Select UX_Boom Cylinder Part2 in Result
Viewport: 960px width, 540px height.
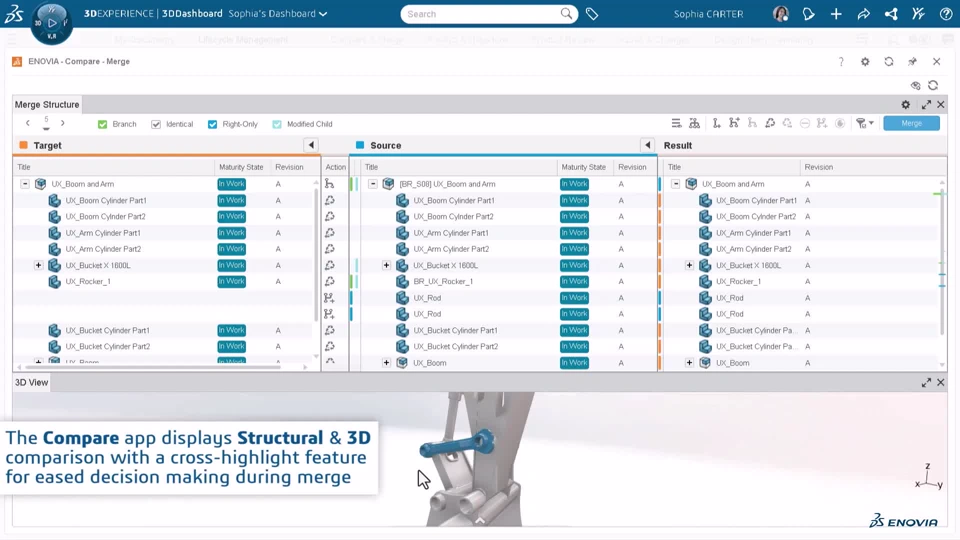pos(756,217)
